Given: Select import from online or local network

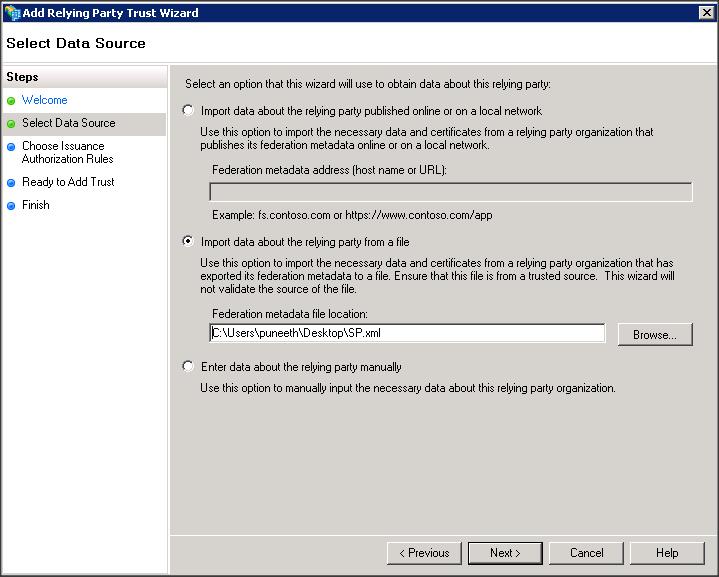Looking at the screenshot, I should pyautogui.click(x=189, y=111).
